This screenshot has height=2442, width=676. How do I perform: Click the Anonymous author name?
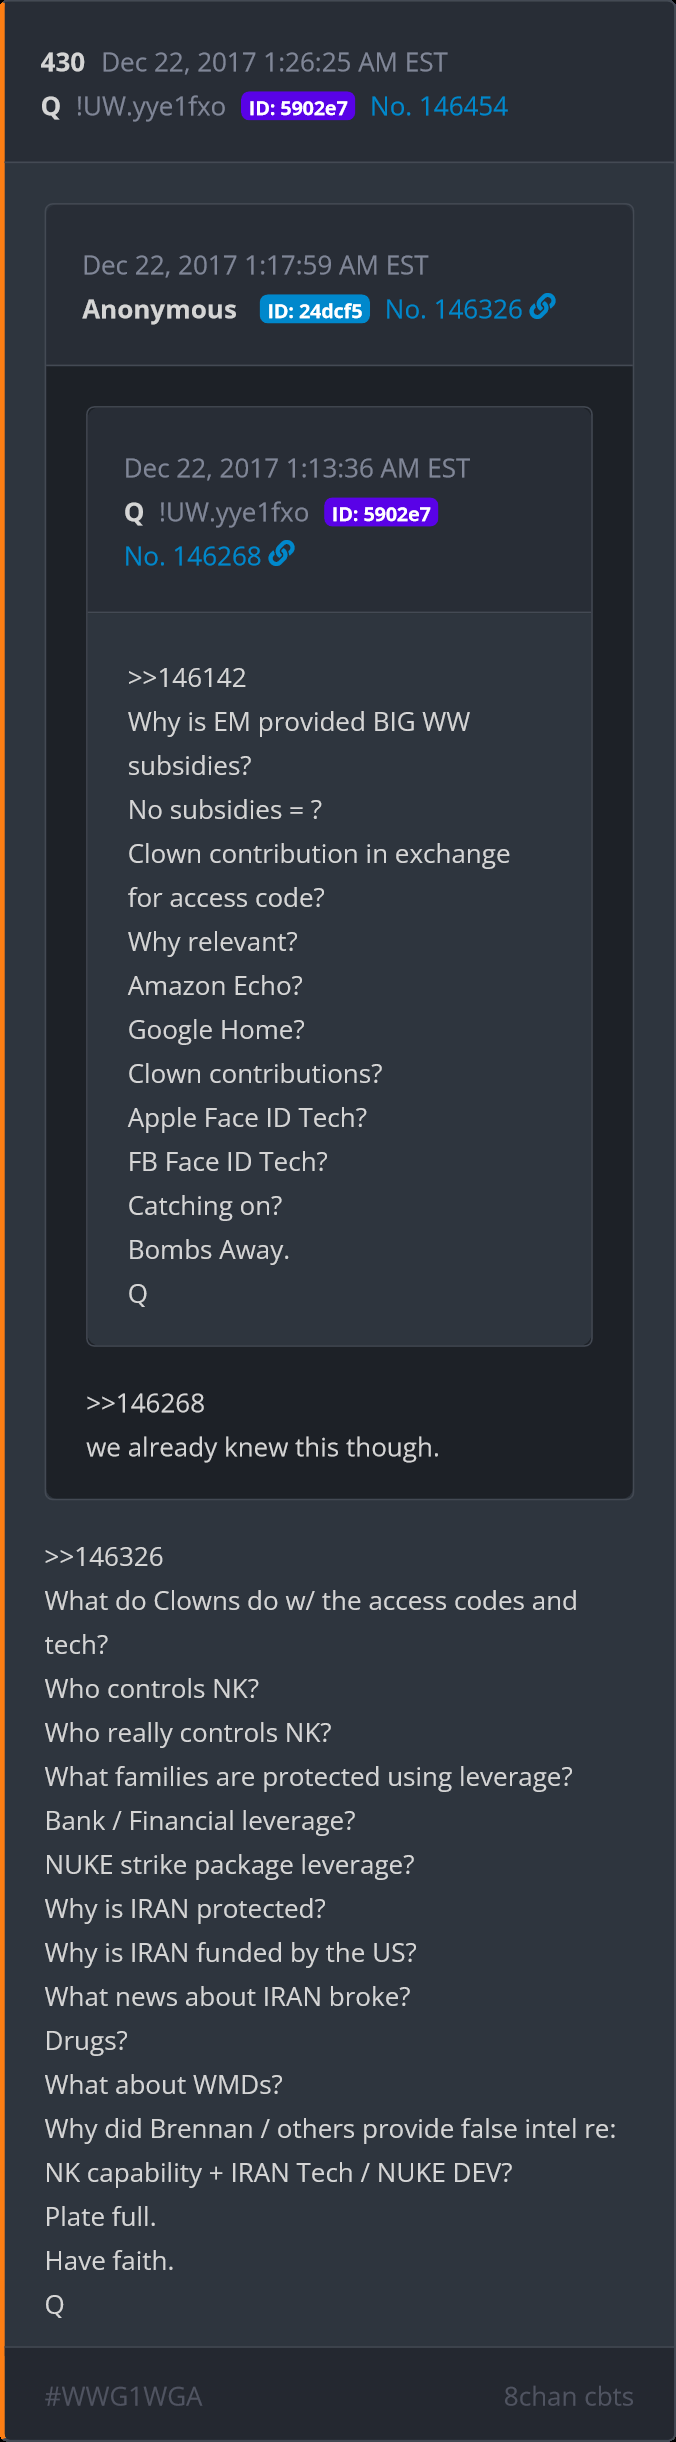(160, 310)
